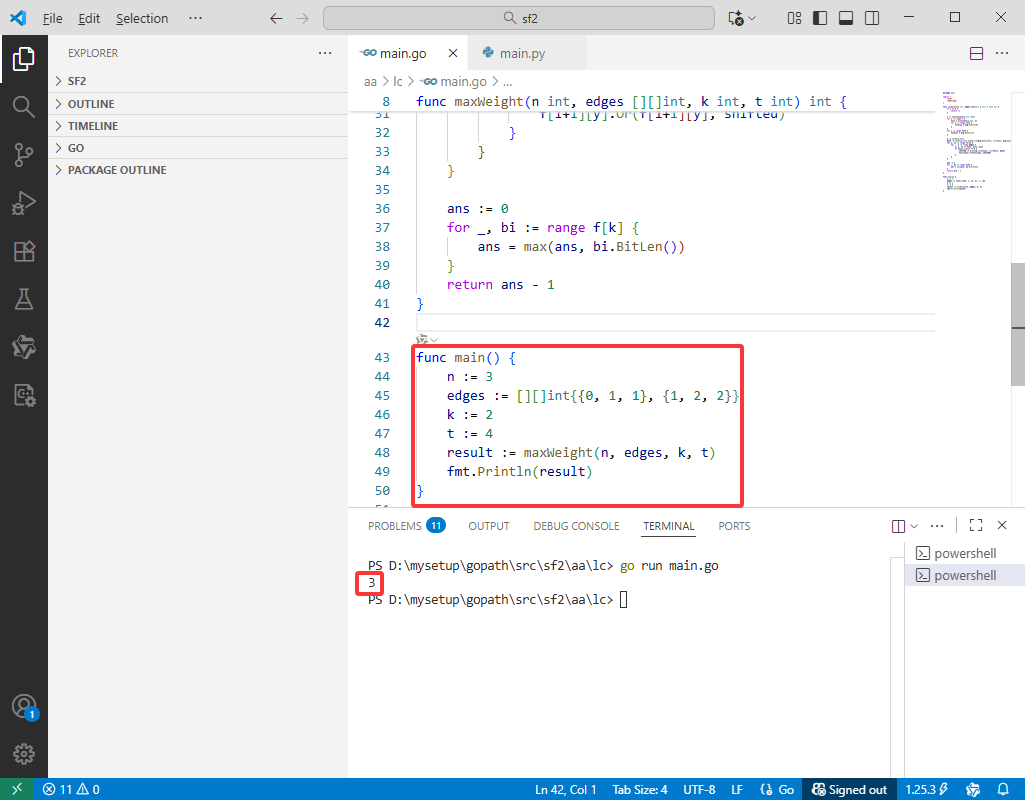This screenshot has height=800, width=1025.
Task: Switch to PROBLEMS panel tab
Action: (x=406, y=526)
